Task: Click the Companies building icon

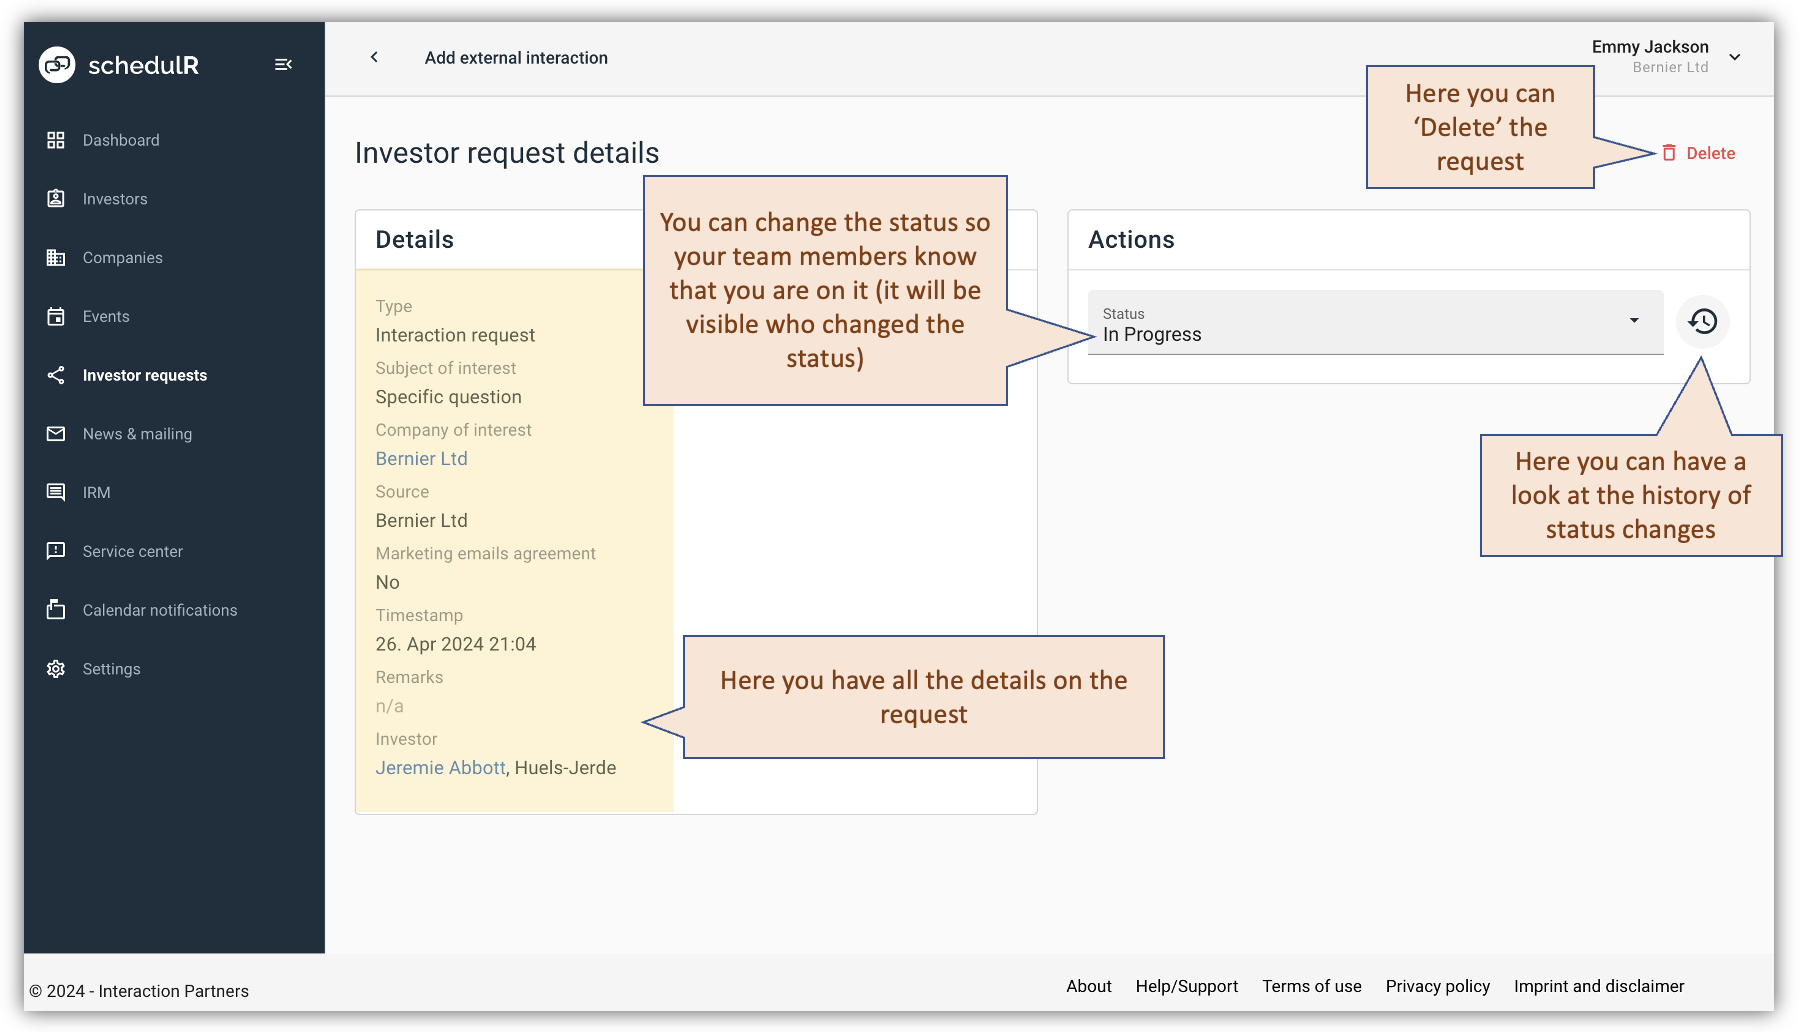Action: pos(57,257)
